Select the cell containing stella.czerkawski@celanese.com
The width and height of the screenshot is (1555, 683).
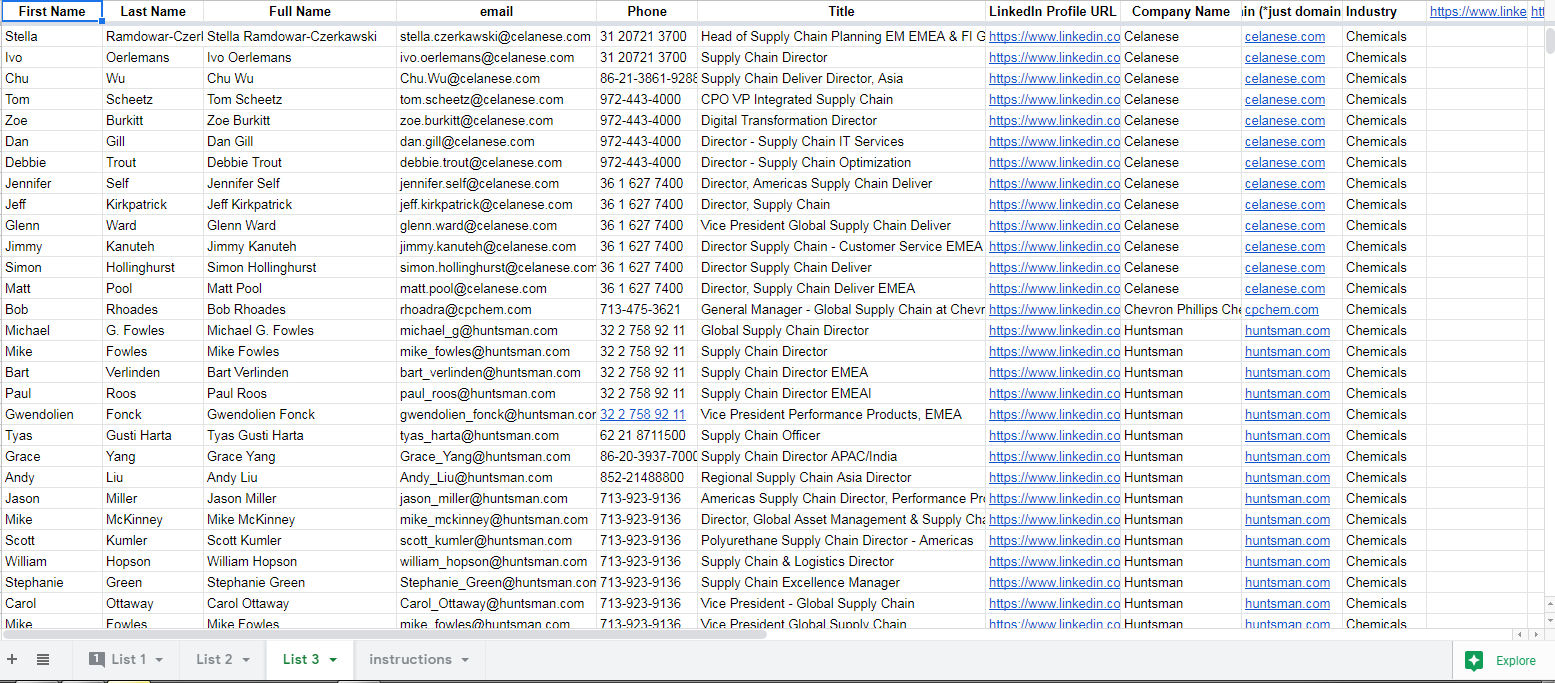click(497, 36)
